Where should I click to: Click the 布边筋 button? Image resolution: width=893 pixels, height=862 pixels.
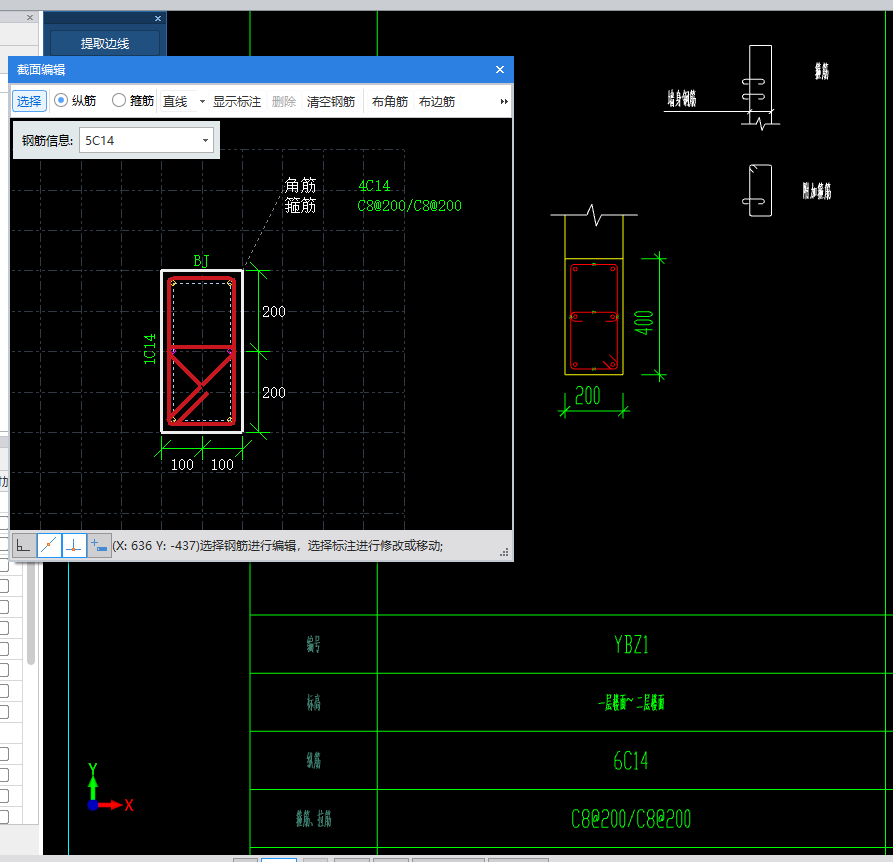click(x=437, y=101)
